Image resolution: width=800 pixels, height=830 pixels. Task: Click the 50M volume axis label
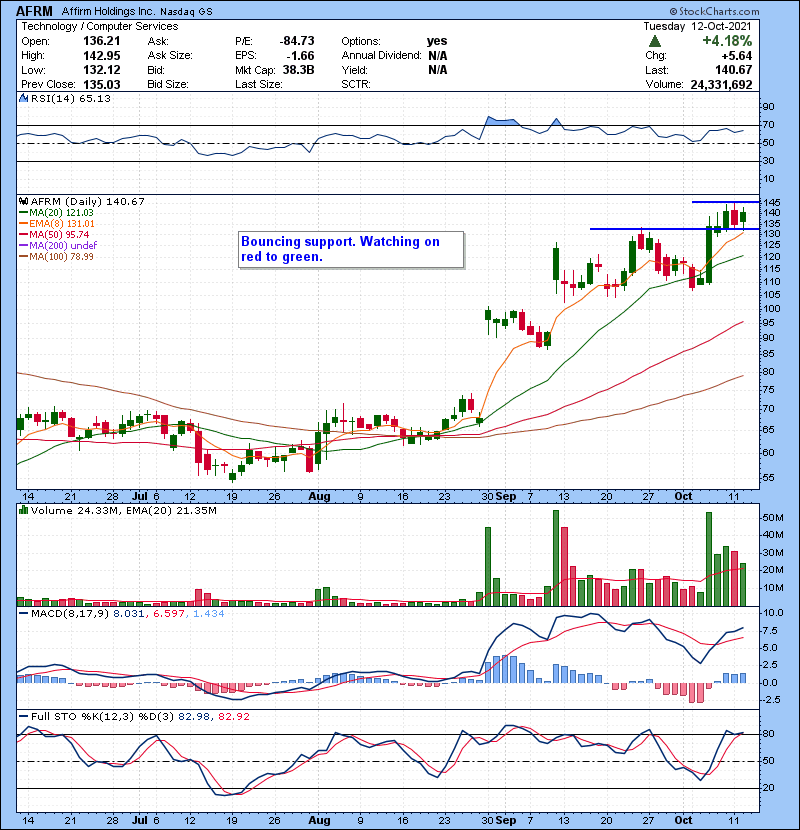tap(772, 518)
